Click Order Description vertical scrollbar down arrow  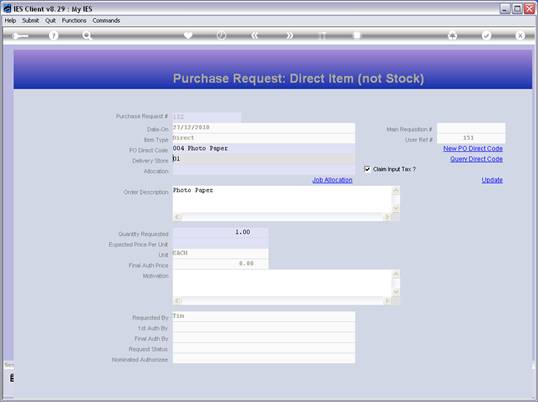pos(396,208)
